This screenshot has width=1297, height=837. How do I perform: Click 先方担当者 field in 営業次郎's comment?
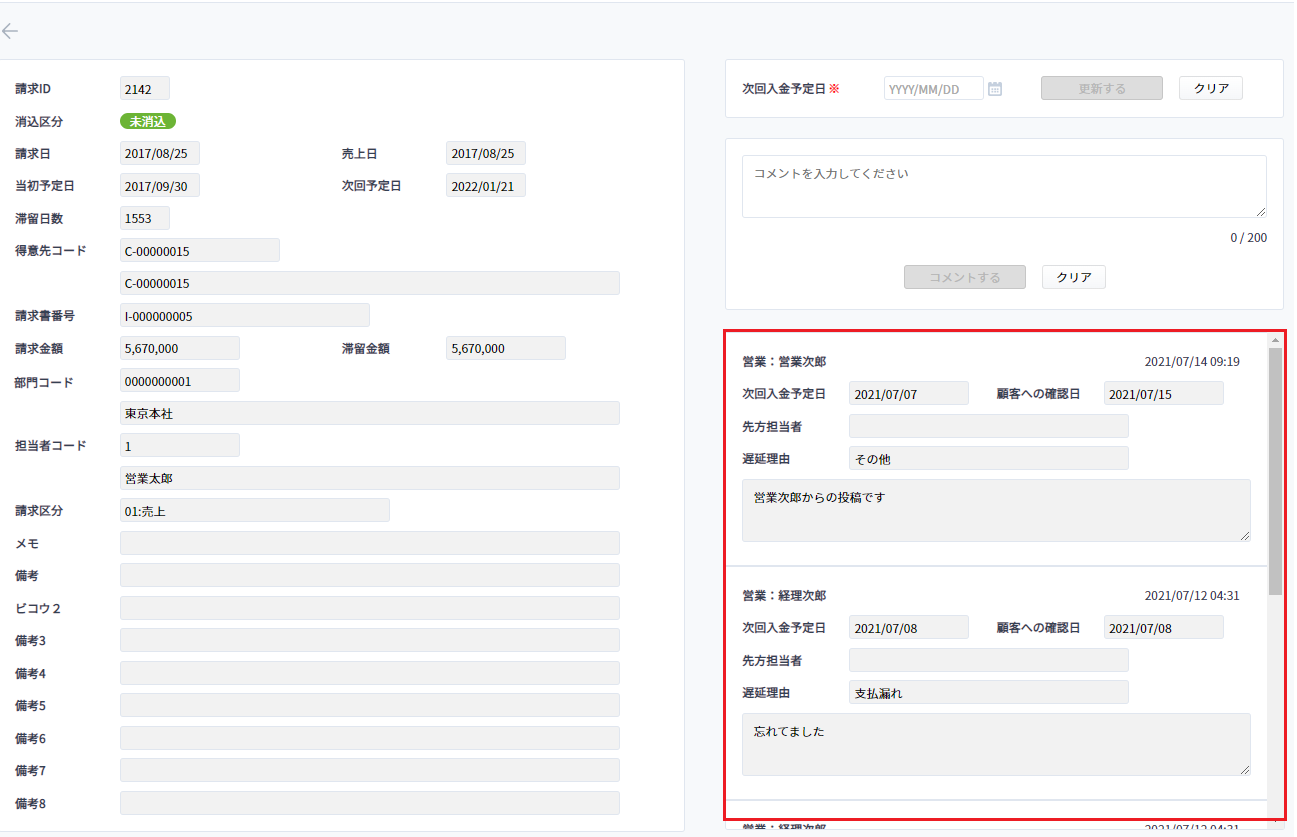989,426
